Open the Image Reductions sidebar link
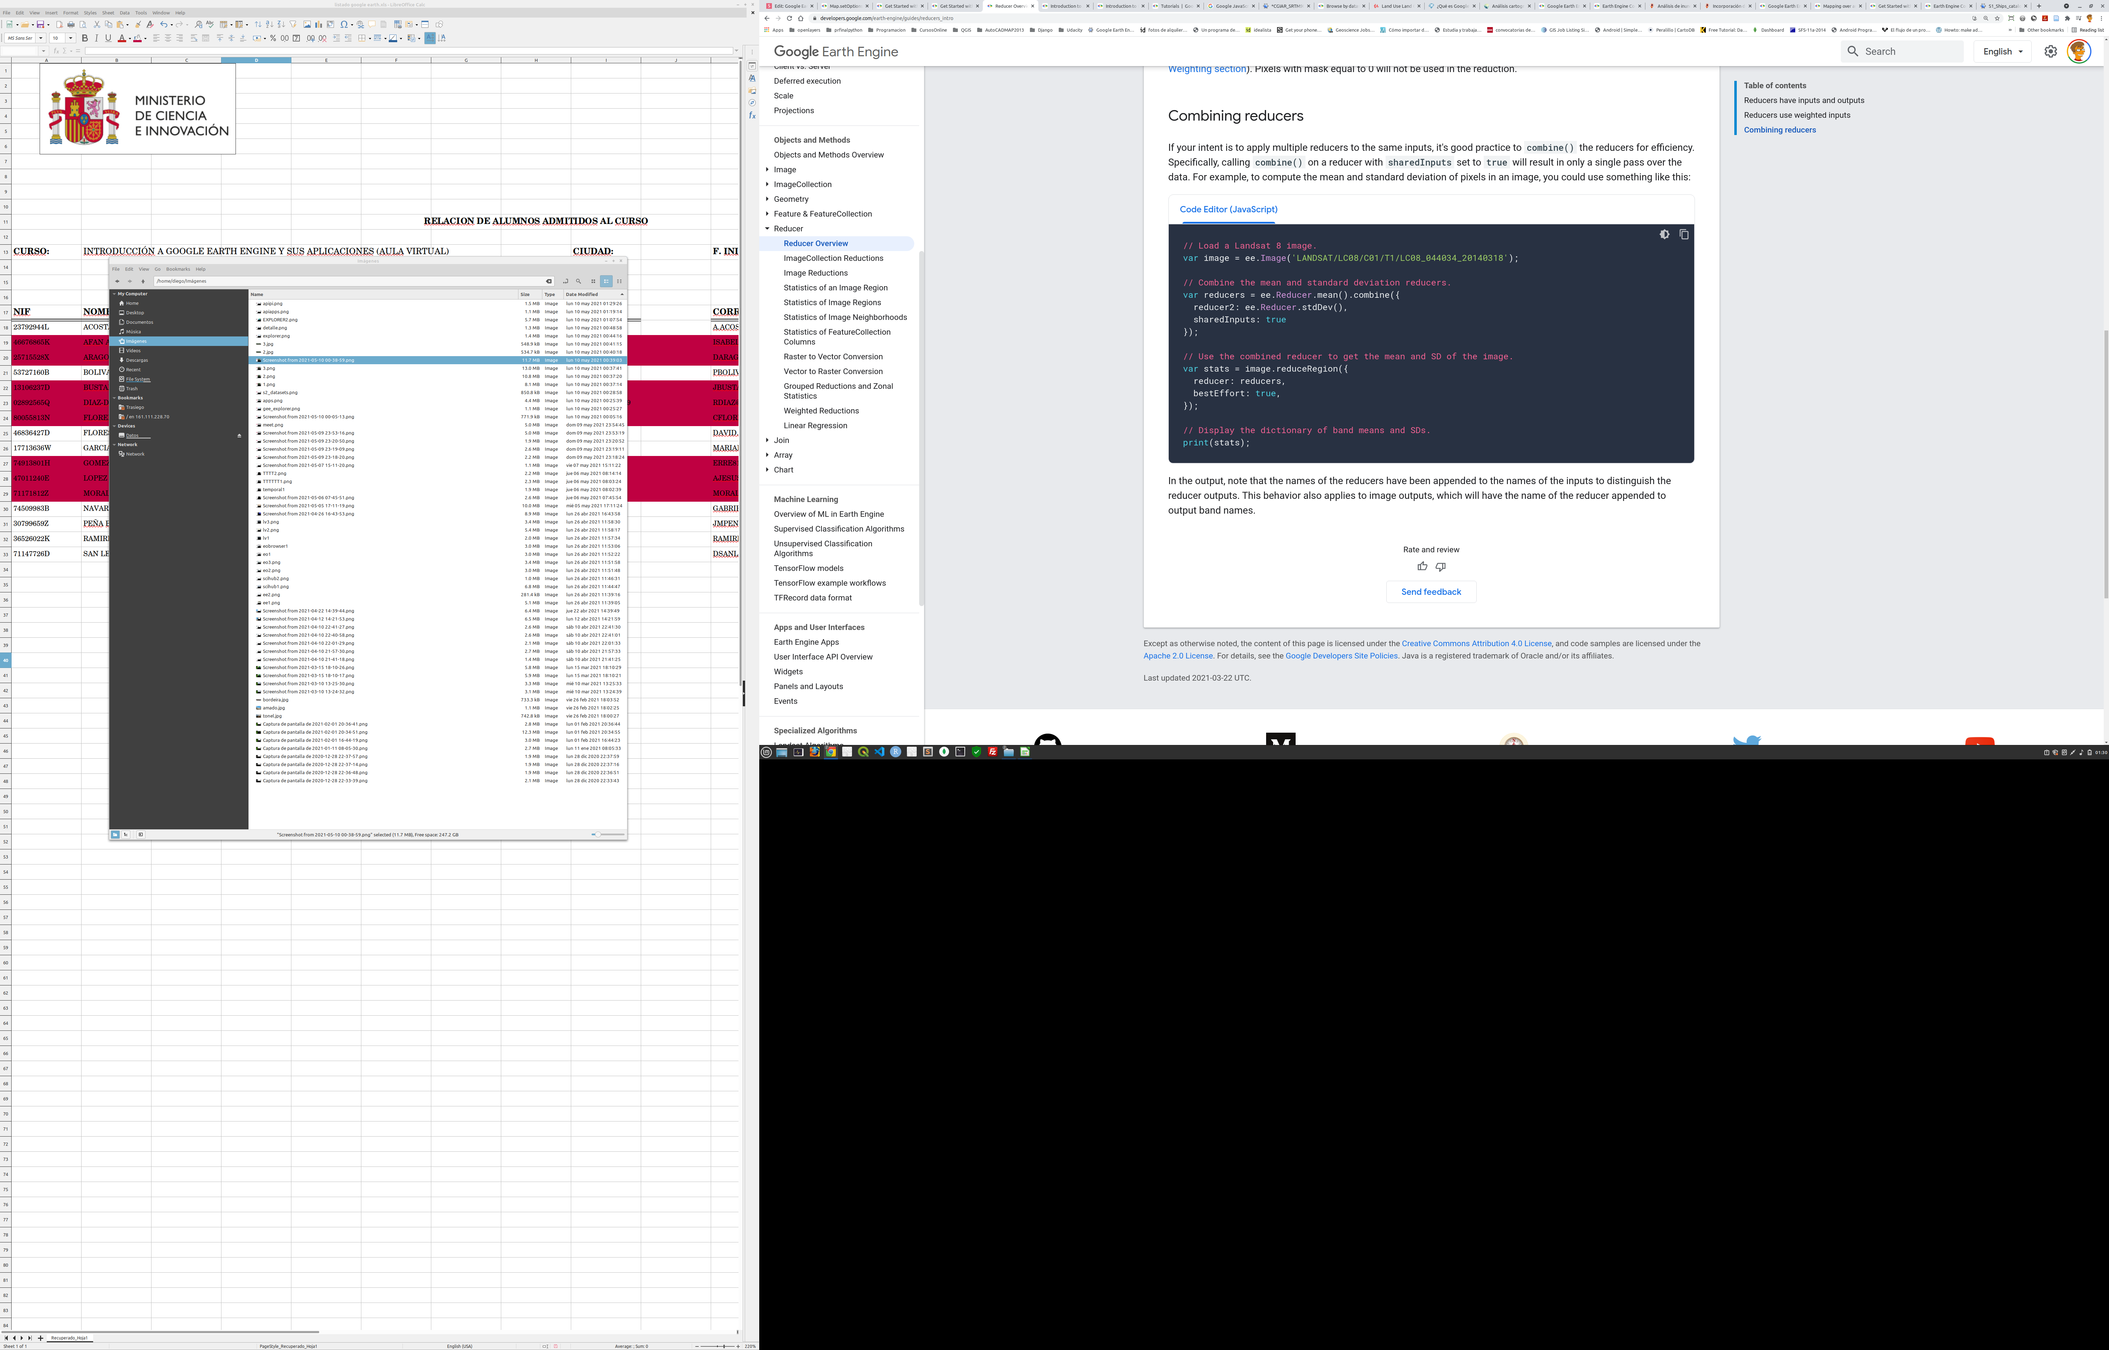2109x1350 pixels. coord(815,273)
